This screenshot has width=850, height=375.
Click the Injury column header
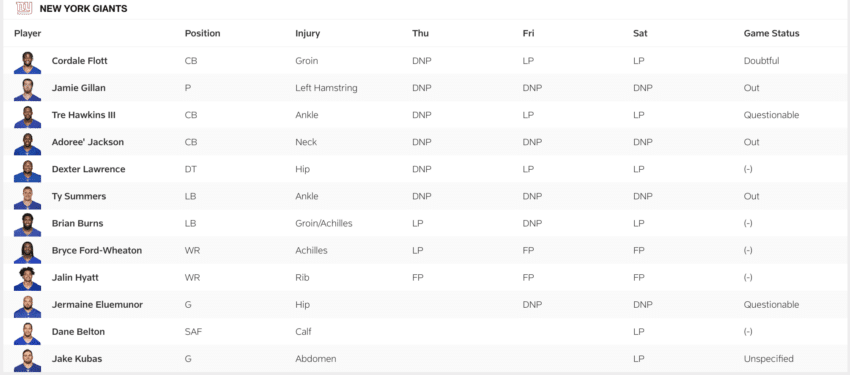point(307,33)
